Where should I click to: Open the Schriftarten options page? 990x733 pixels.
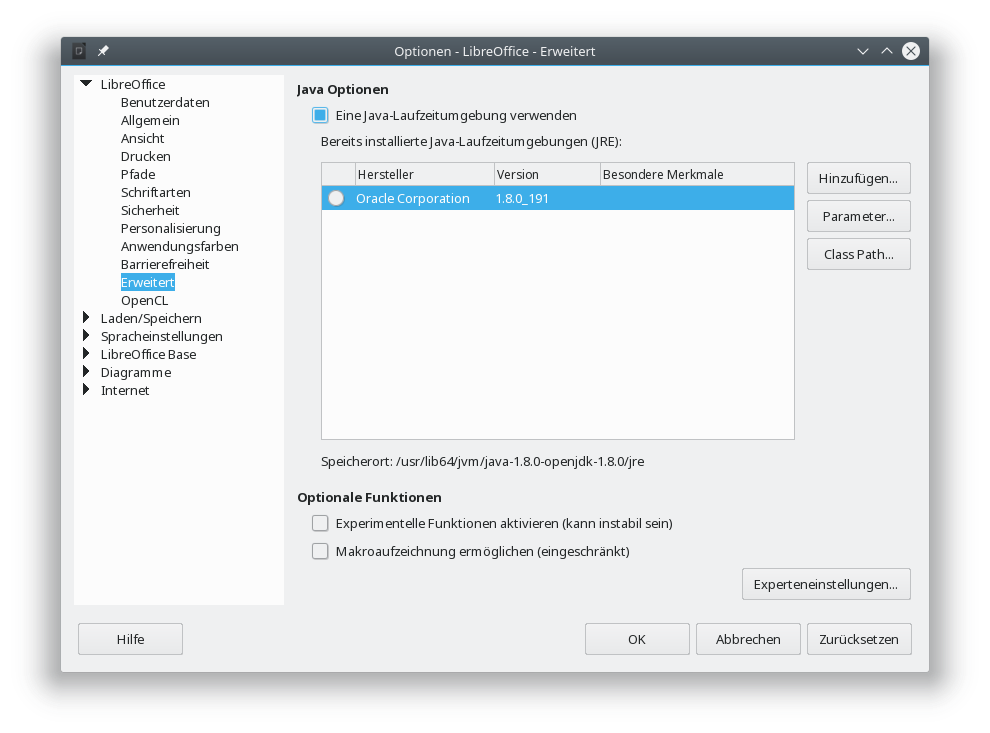[x=156, y=192]
